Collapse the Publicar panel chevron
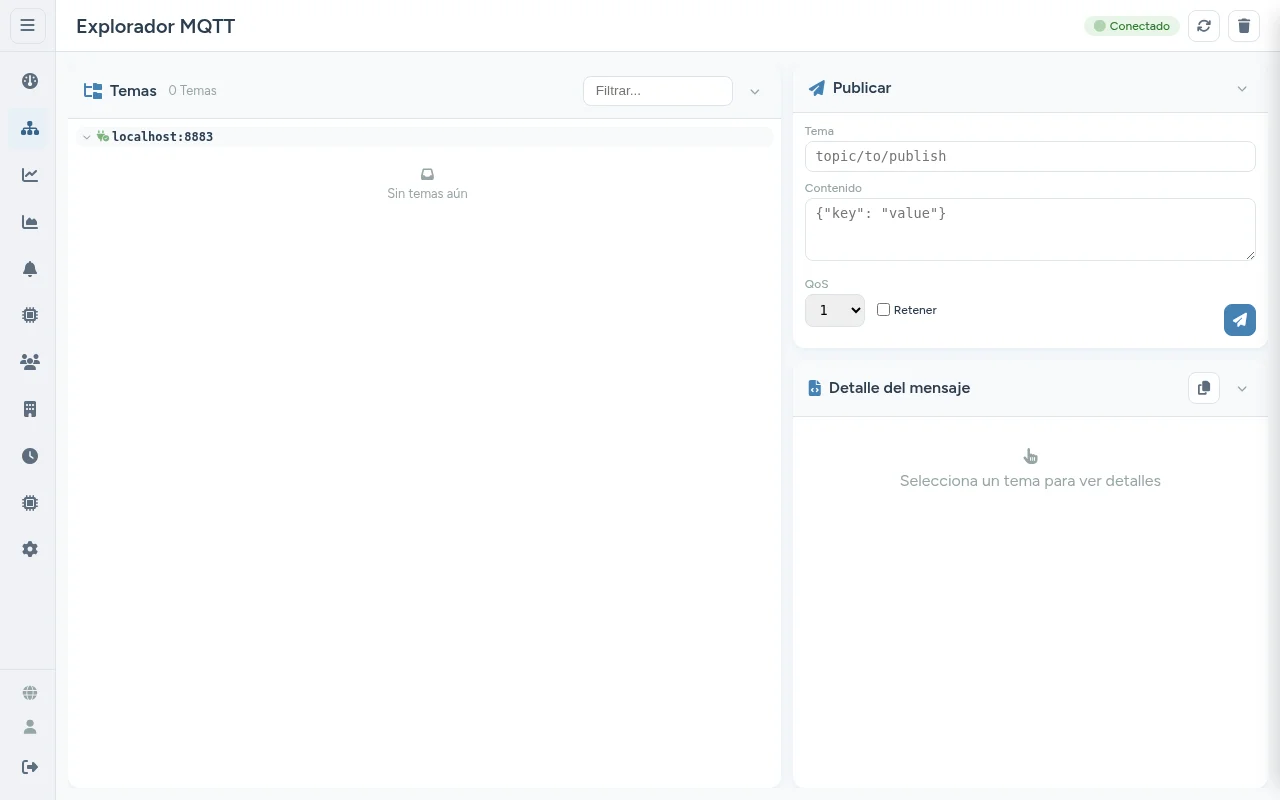The height and width of the screenshot is (800, 1280). tap(1242, 88)
